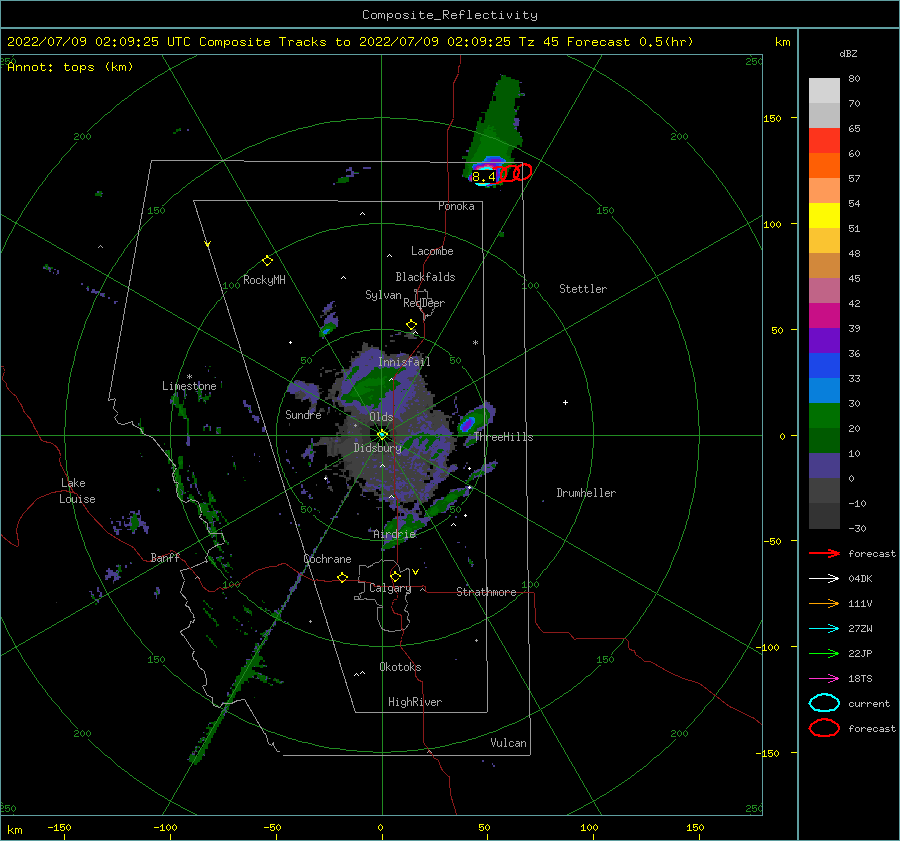Click the Okotoks town label
Image resolution: width=900 pixels, height=841 pixels.
[x=400, y=666]
